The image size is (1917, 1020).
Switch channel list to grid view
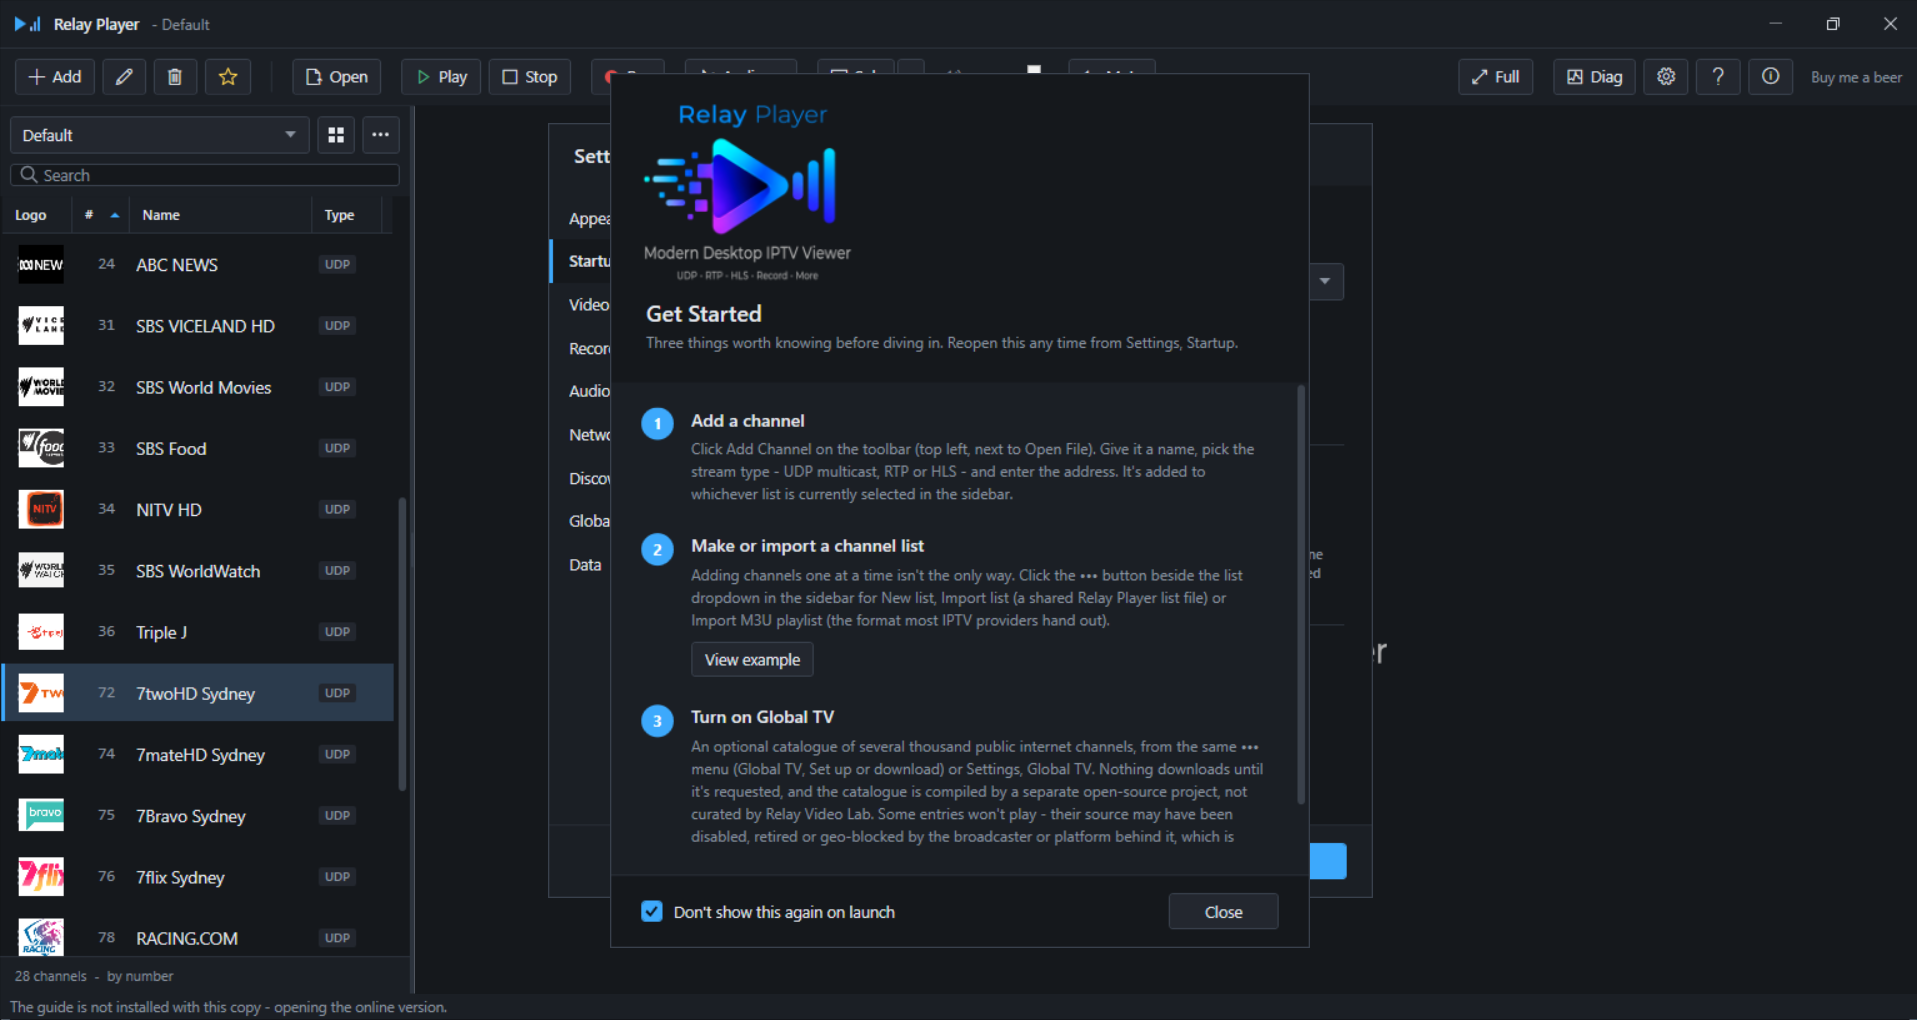[x=336, y=135]
